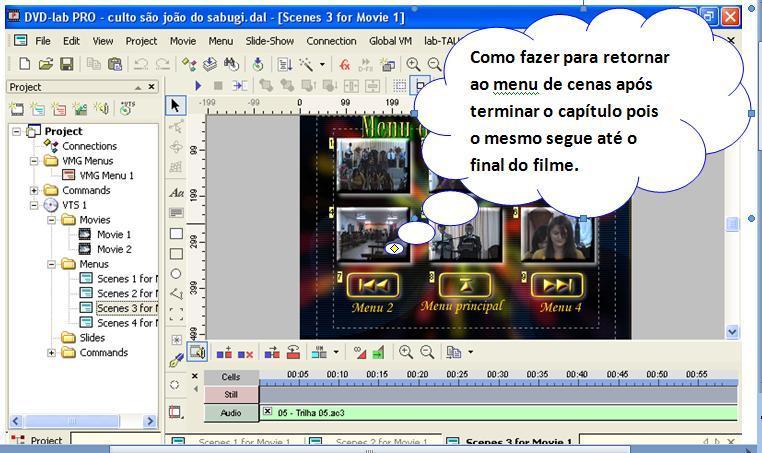Screen dimensions: 762x453
Task: Save project with the floppy disk icon
Action: (67, 64)
